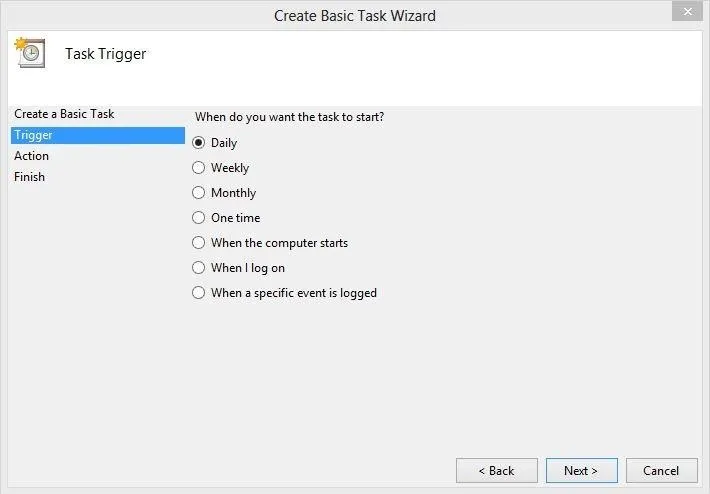Click the 'When do you want the task to start?' prompt
The image size is (710, 494).
click(x=289, y=117)
